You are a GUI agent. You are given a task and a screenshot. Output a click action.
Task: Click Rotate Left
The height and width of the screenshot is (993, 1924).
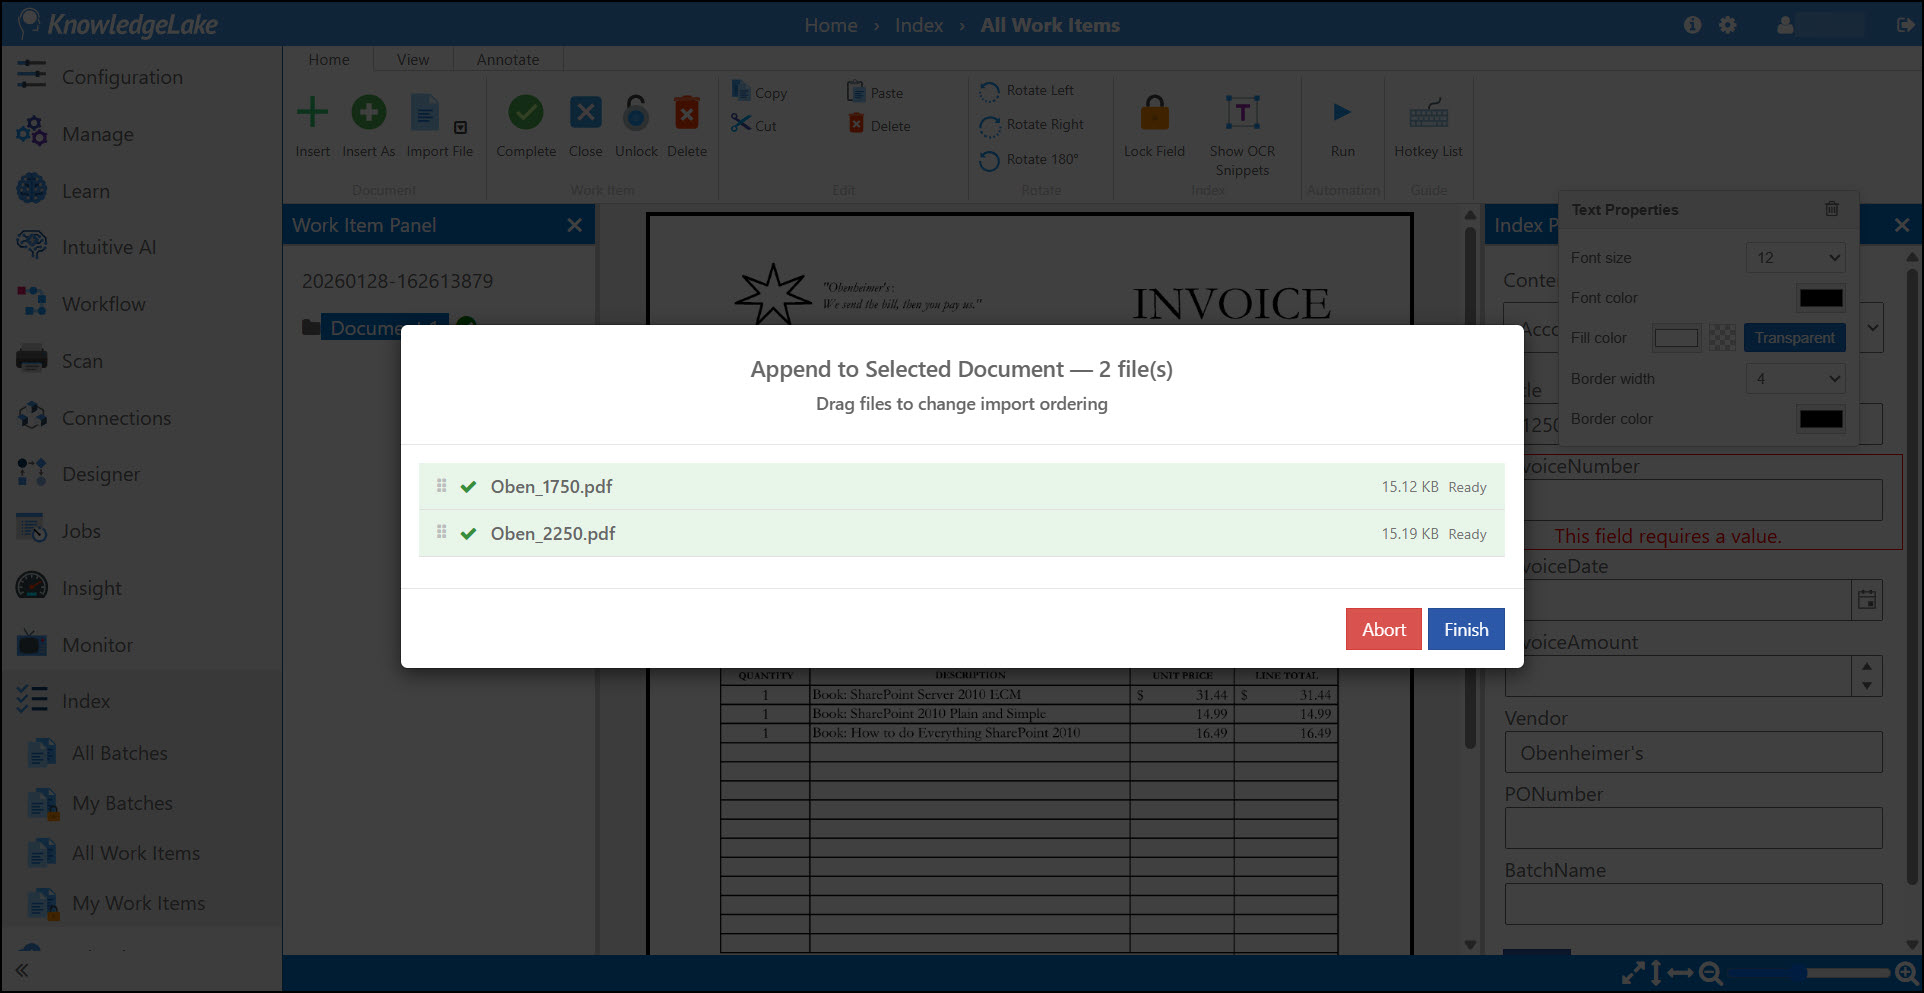(1027, 91)
